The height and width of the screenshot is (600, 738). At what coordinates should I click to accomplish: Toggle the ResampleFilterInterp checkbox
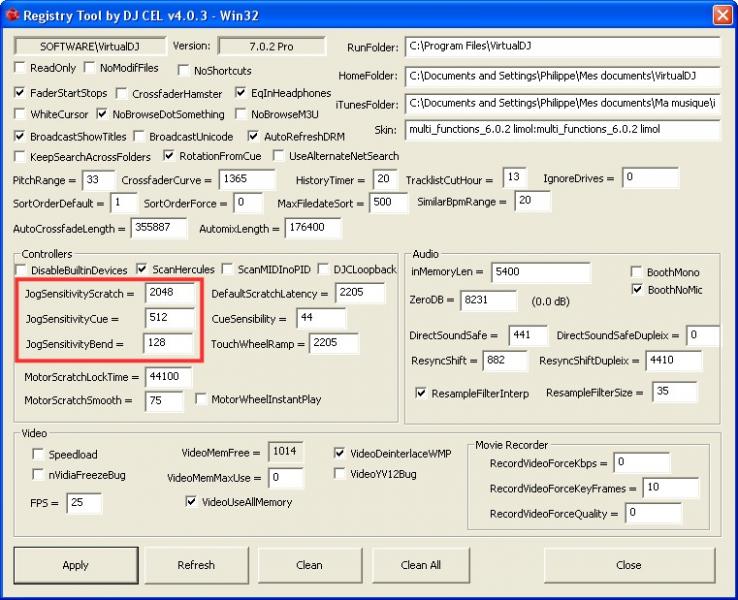421,393
